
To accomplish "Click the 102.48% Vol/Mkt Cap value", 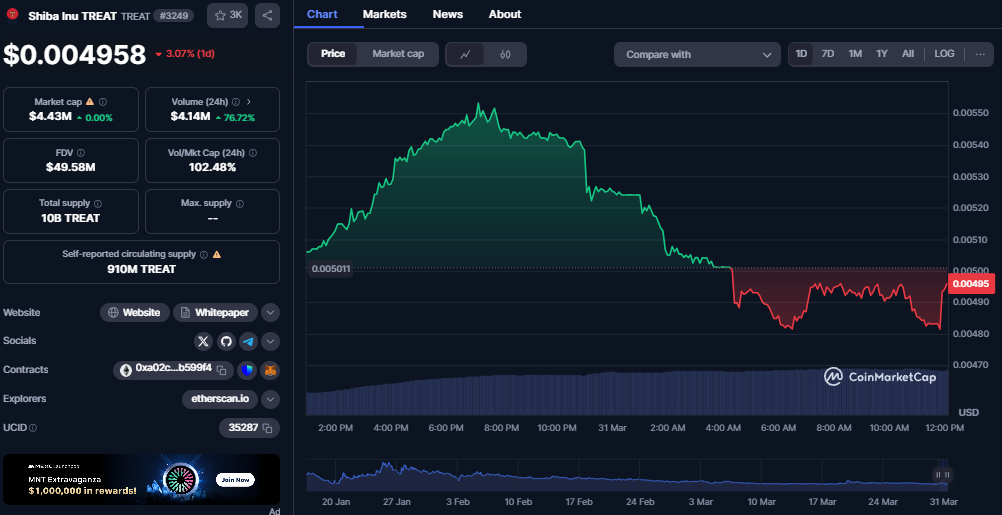I will click(x=212, y=167).
